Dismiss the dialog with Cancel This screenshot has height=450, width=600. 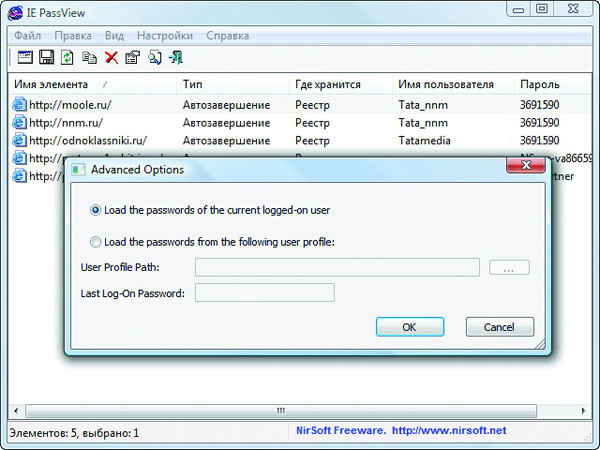499,327
